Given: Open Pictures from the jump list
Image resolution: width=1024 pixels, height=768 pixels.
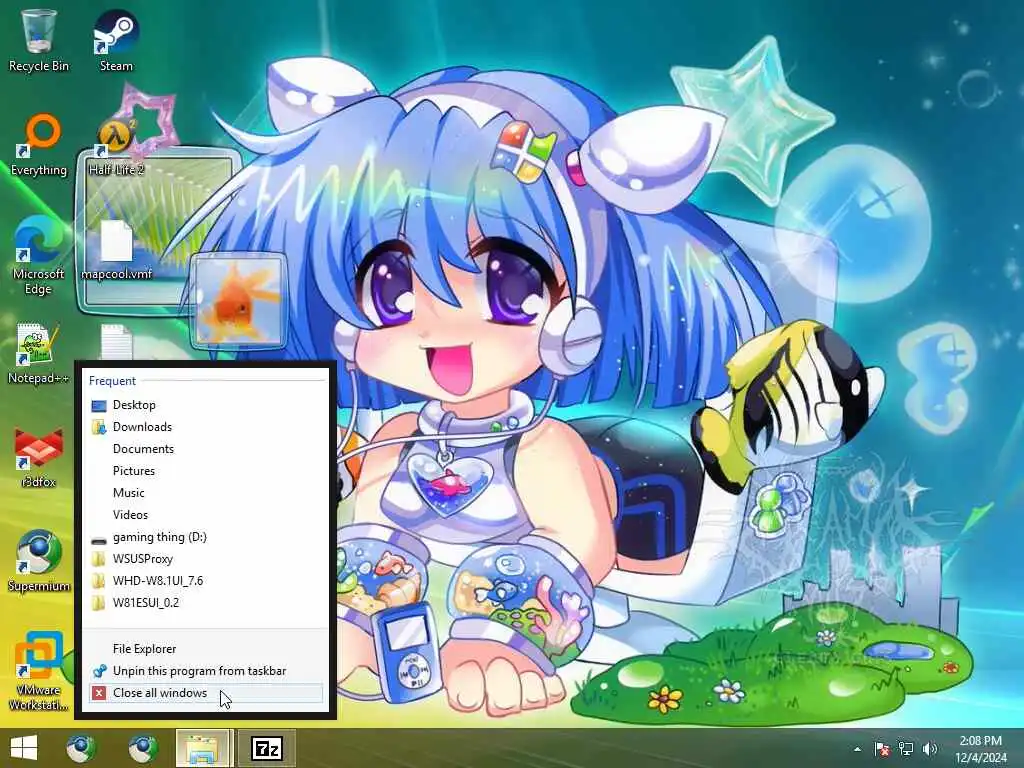Looking at the screenshot, I should click(206, 471).
